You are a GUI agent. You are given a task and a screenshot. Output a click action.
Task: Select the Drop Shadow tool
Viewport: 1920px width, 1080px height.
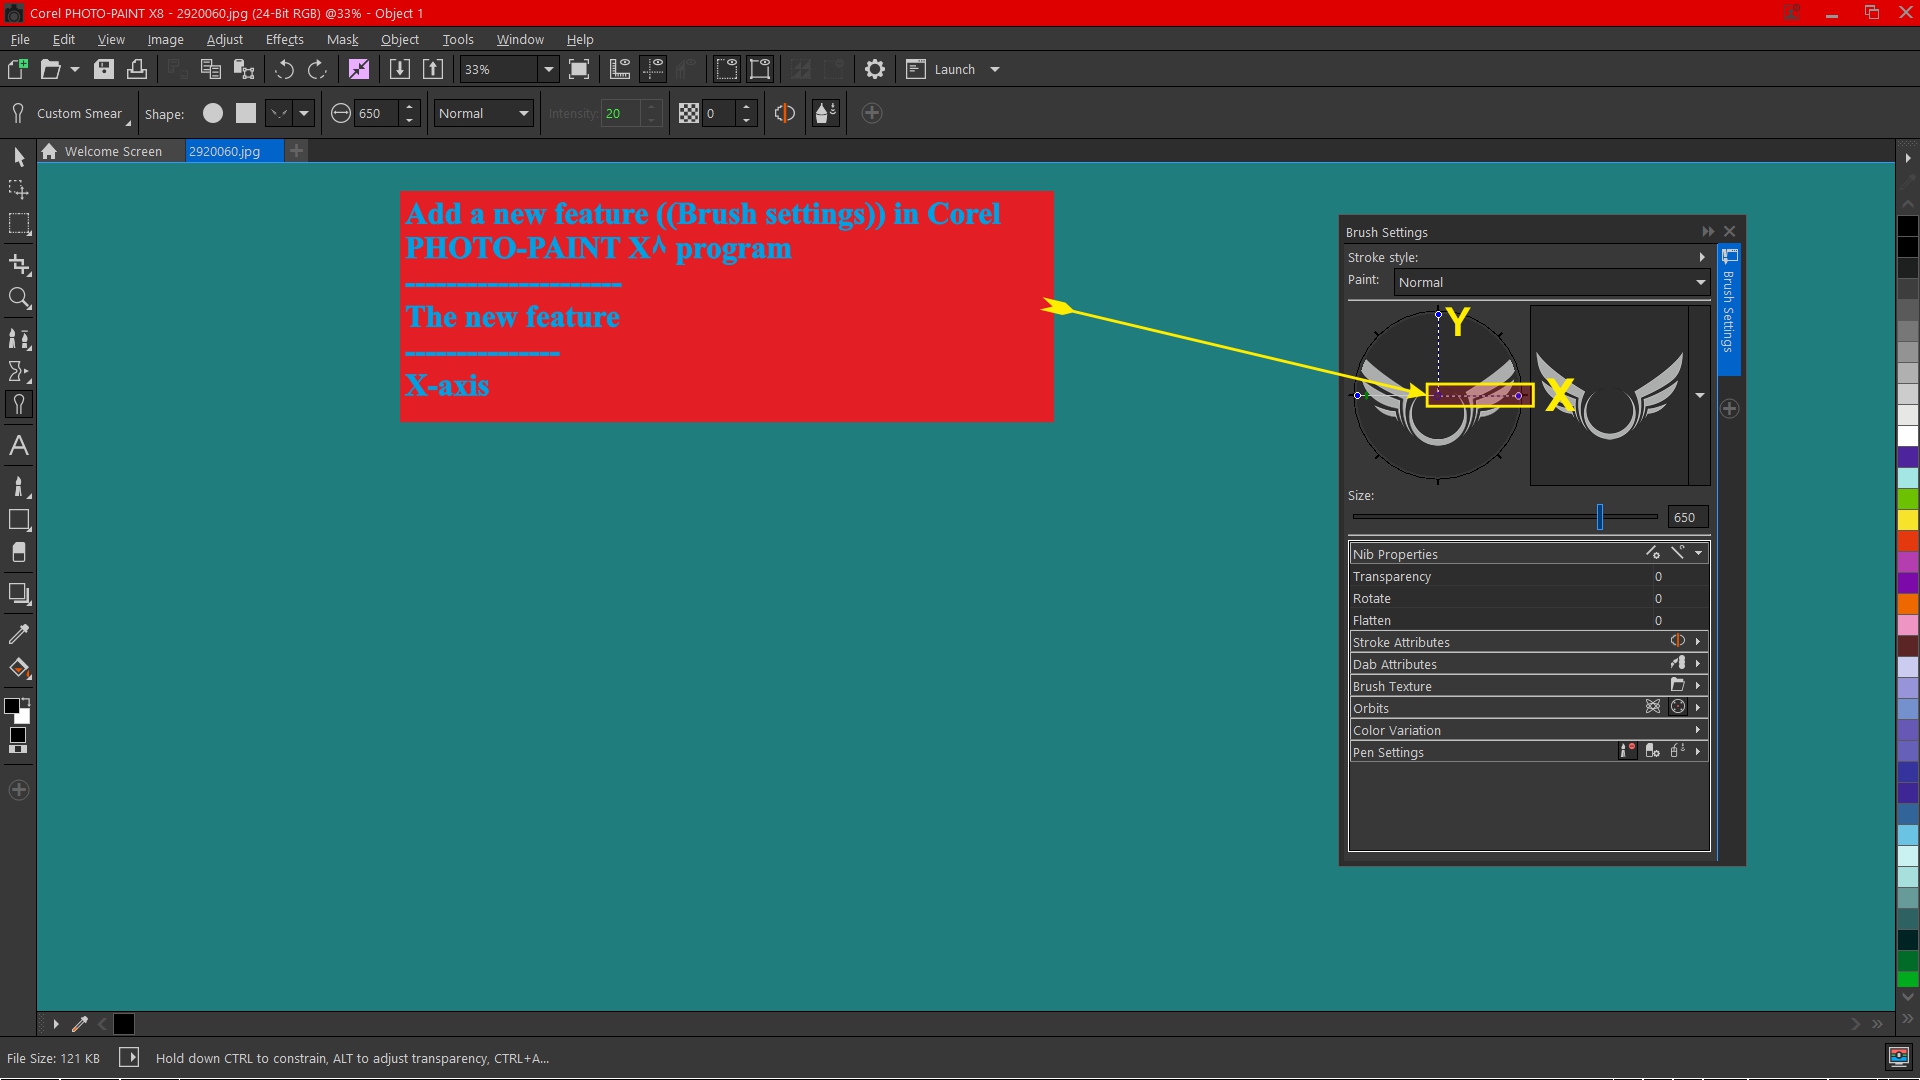19,594
